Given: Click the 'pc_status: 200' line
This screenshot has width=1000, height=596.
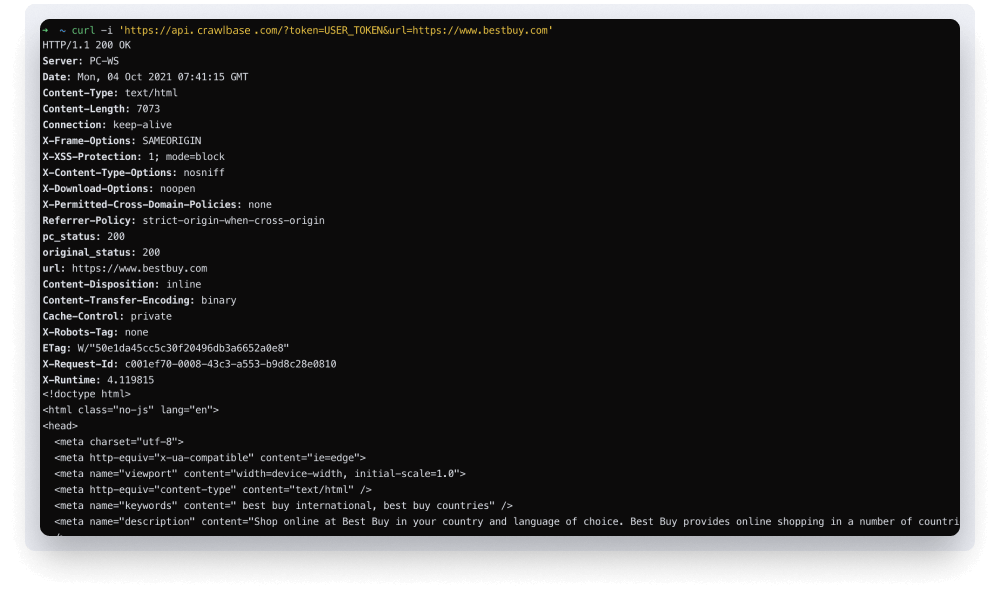Looking at the screenshot, I should (x=84, y=236).
